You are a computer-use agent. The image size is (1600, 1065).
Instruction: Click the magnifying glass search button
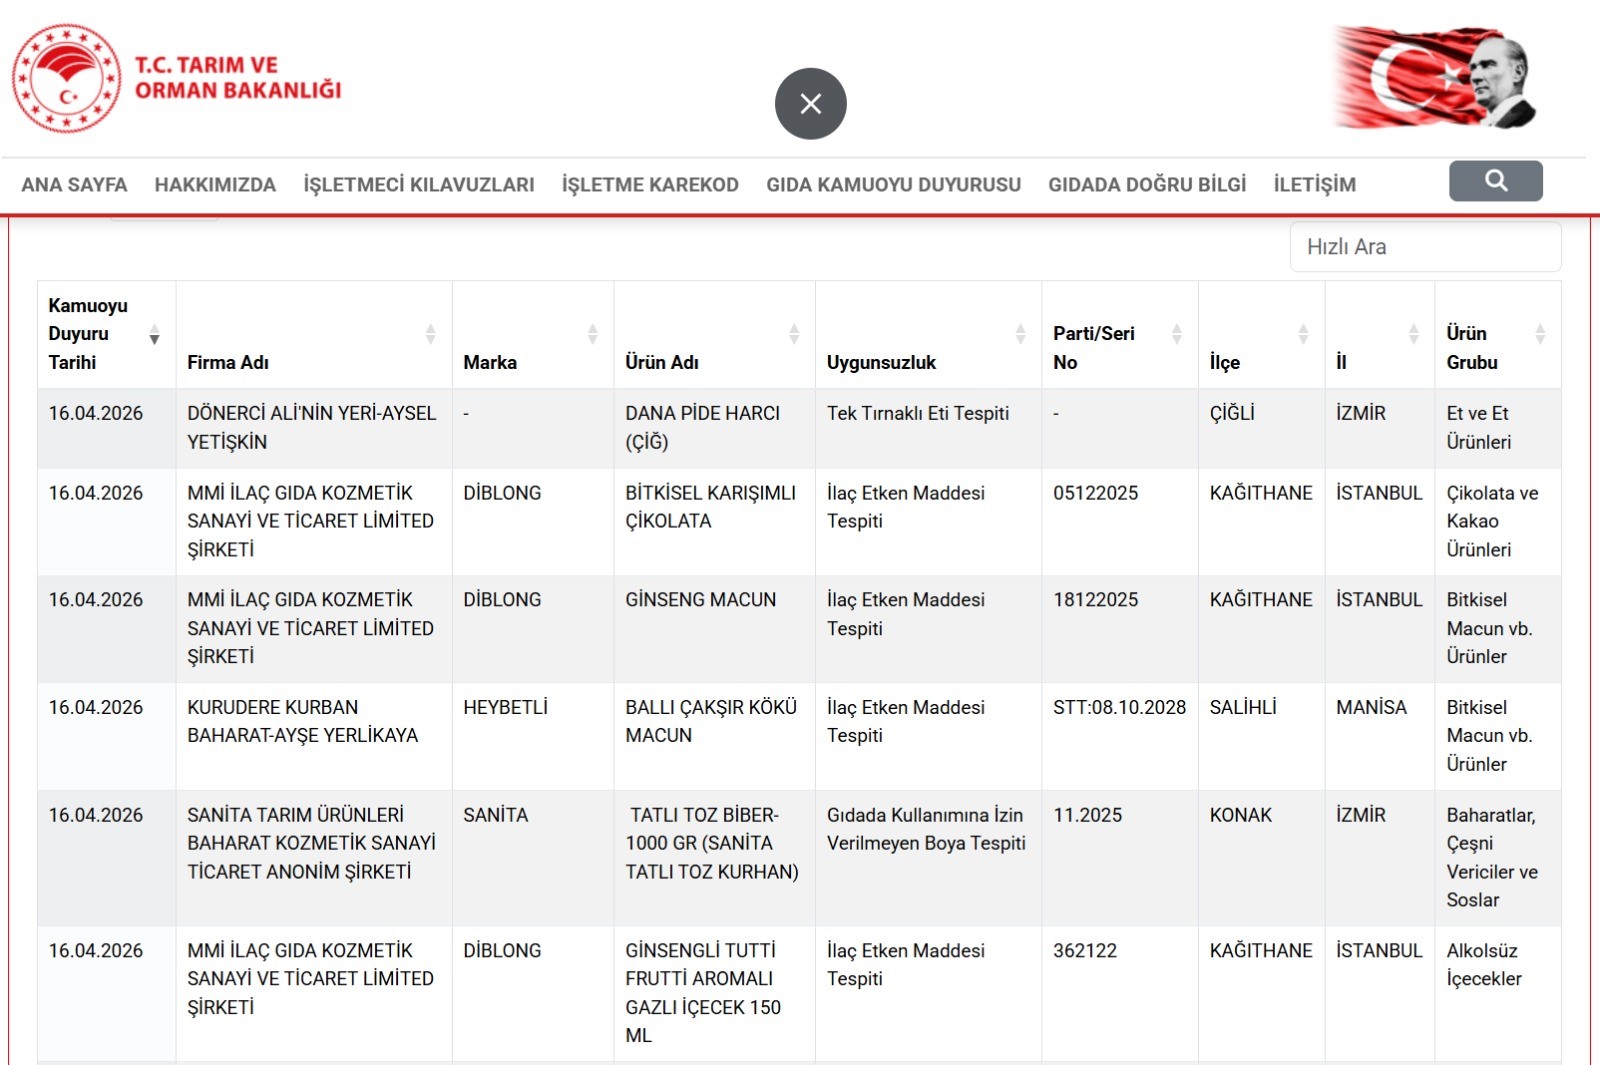click(1495, 181)
